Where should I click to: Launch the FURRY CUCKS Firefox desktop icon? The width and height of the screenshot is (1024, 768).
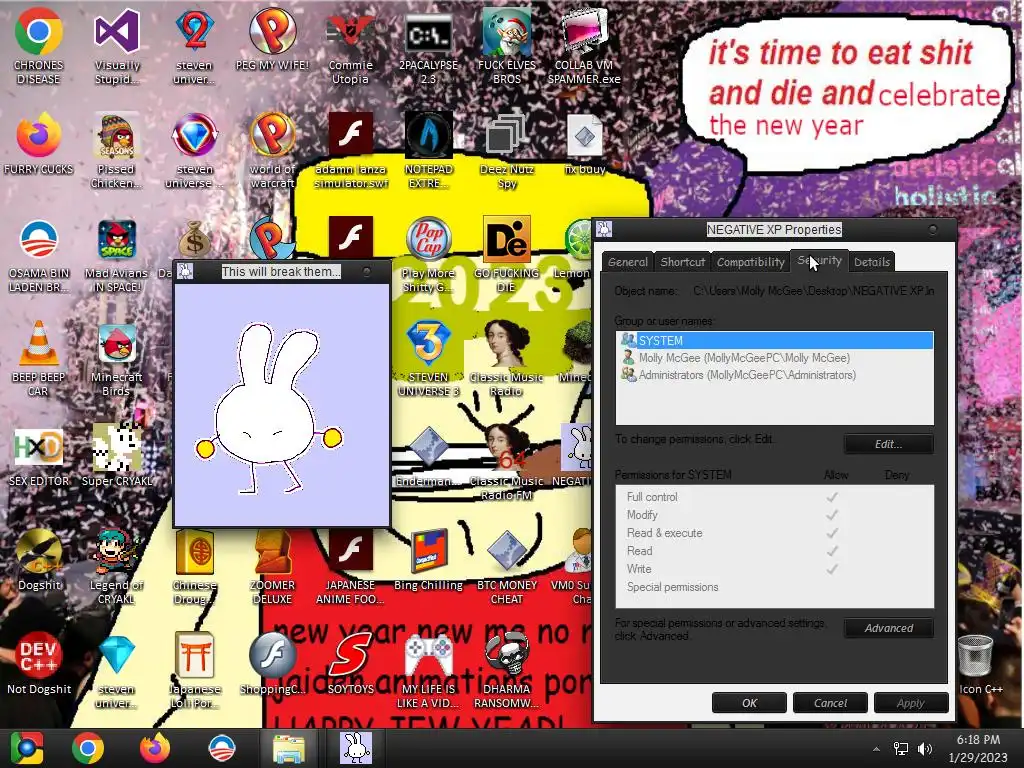pyautogui.click(x=38, y=144)
